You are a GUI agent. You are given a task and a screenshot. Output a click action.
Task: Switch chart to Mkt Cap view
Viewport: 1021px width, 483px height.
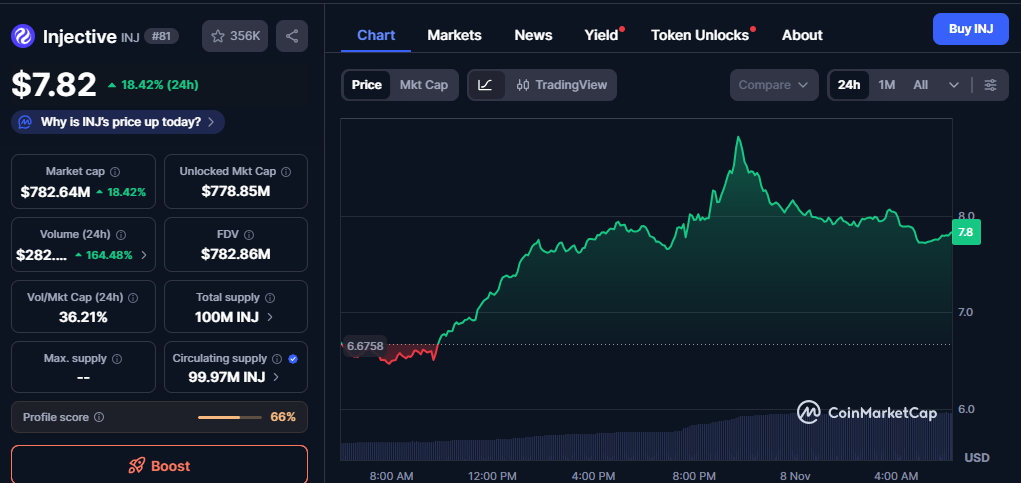(424, 85)
